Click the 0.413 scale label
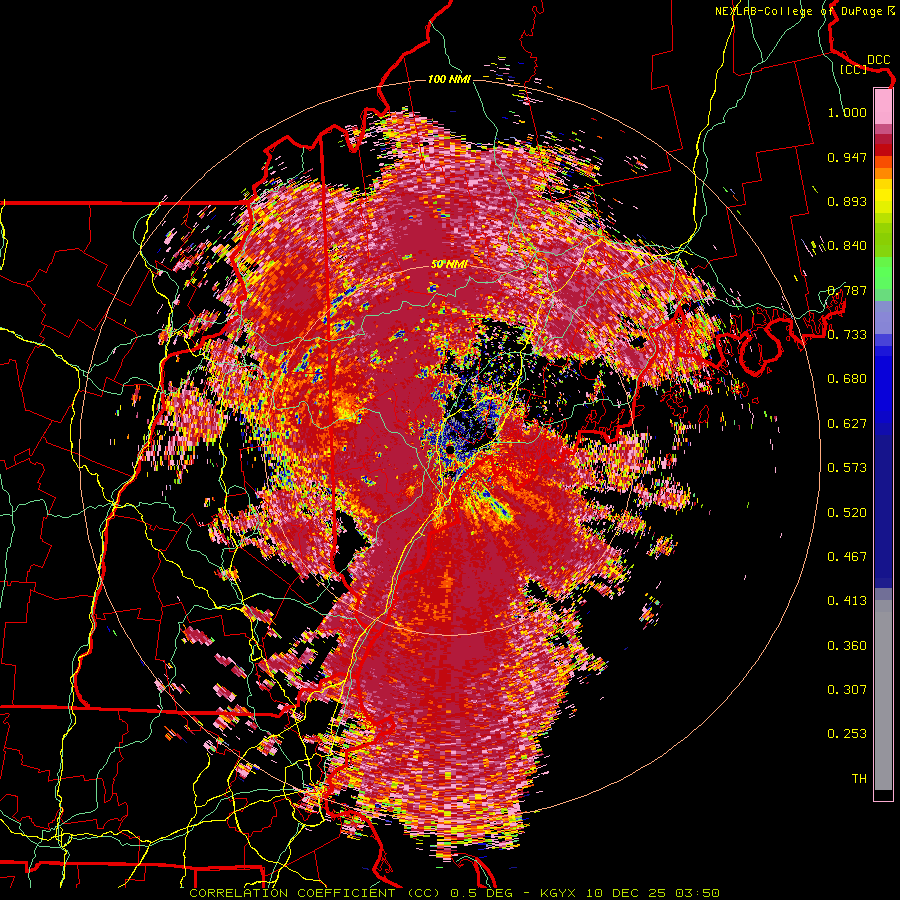This screenshot has width=900, height=900. point(847,601)
